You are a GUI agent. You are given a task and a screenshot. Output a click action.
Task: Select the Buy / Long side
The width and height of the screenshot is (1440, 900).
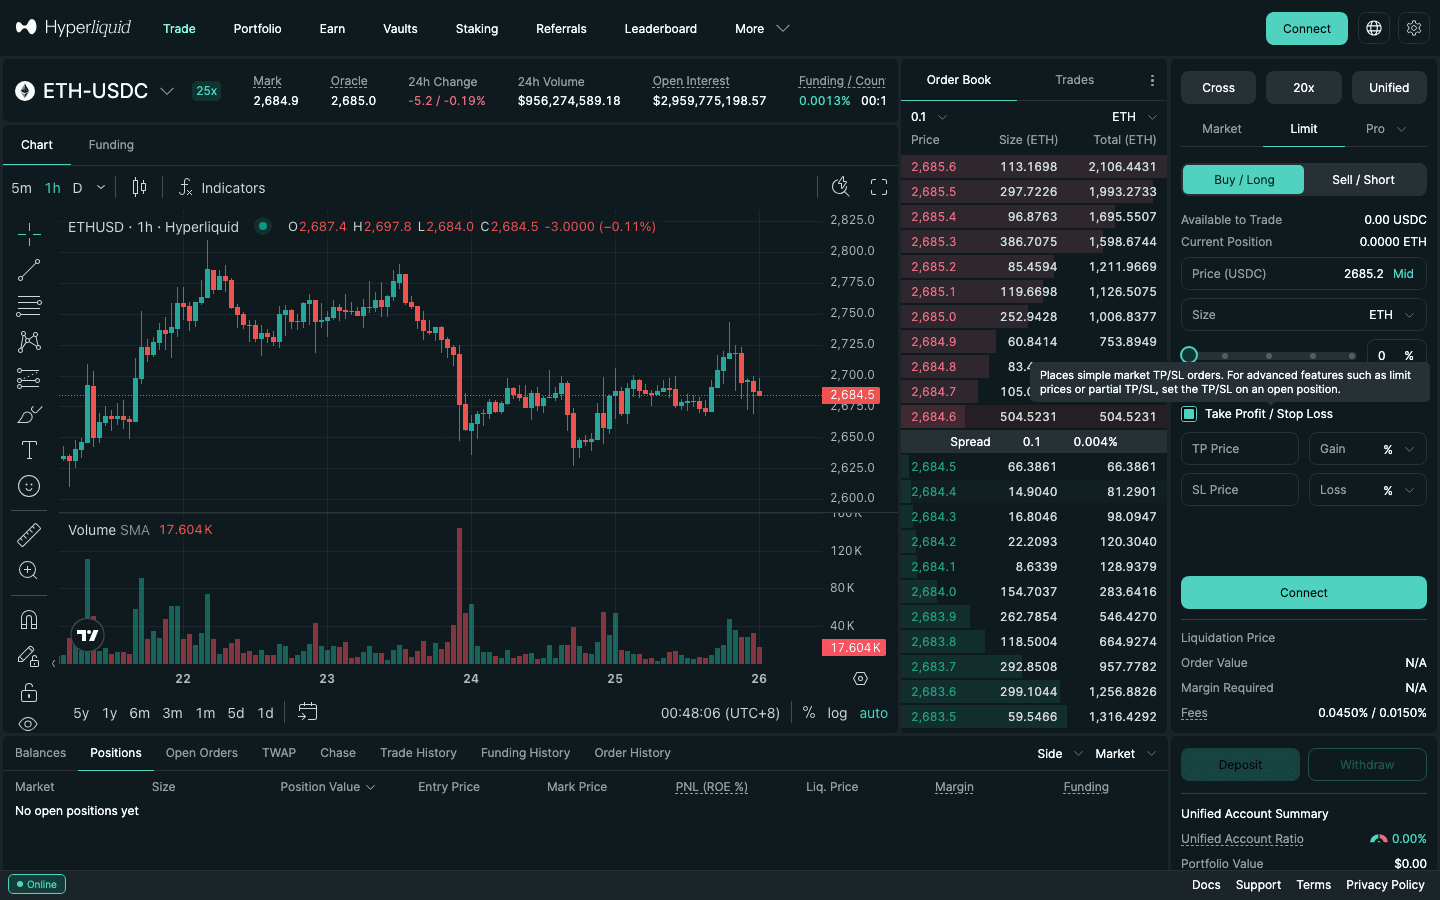(x=1244, y=180)
